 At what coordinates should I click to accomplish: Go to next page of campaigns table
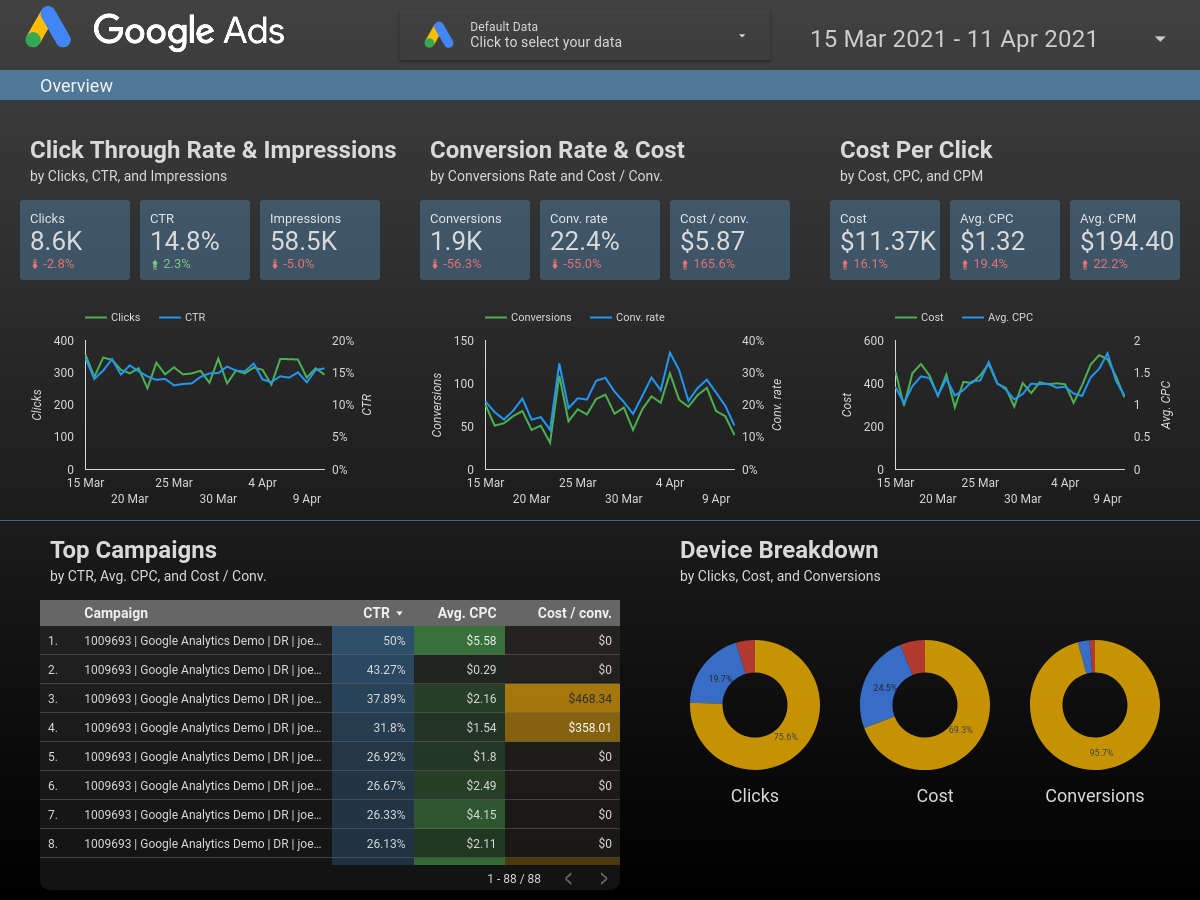coord(603,879)
